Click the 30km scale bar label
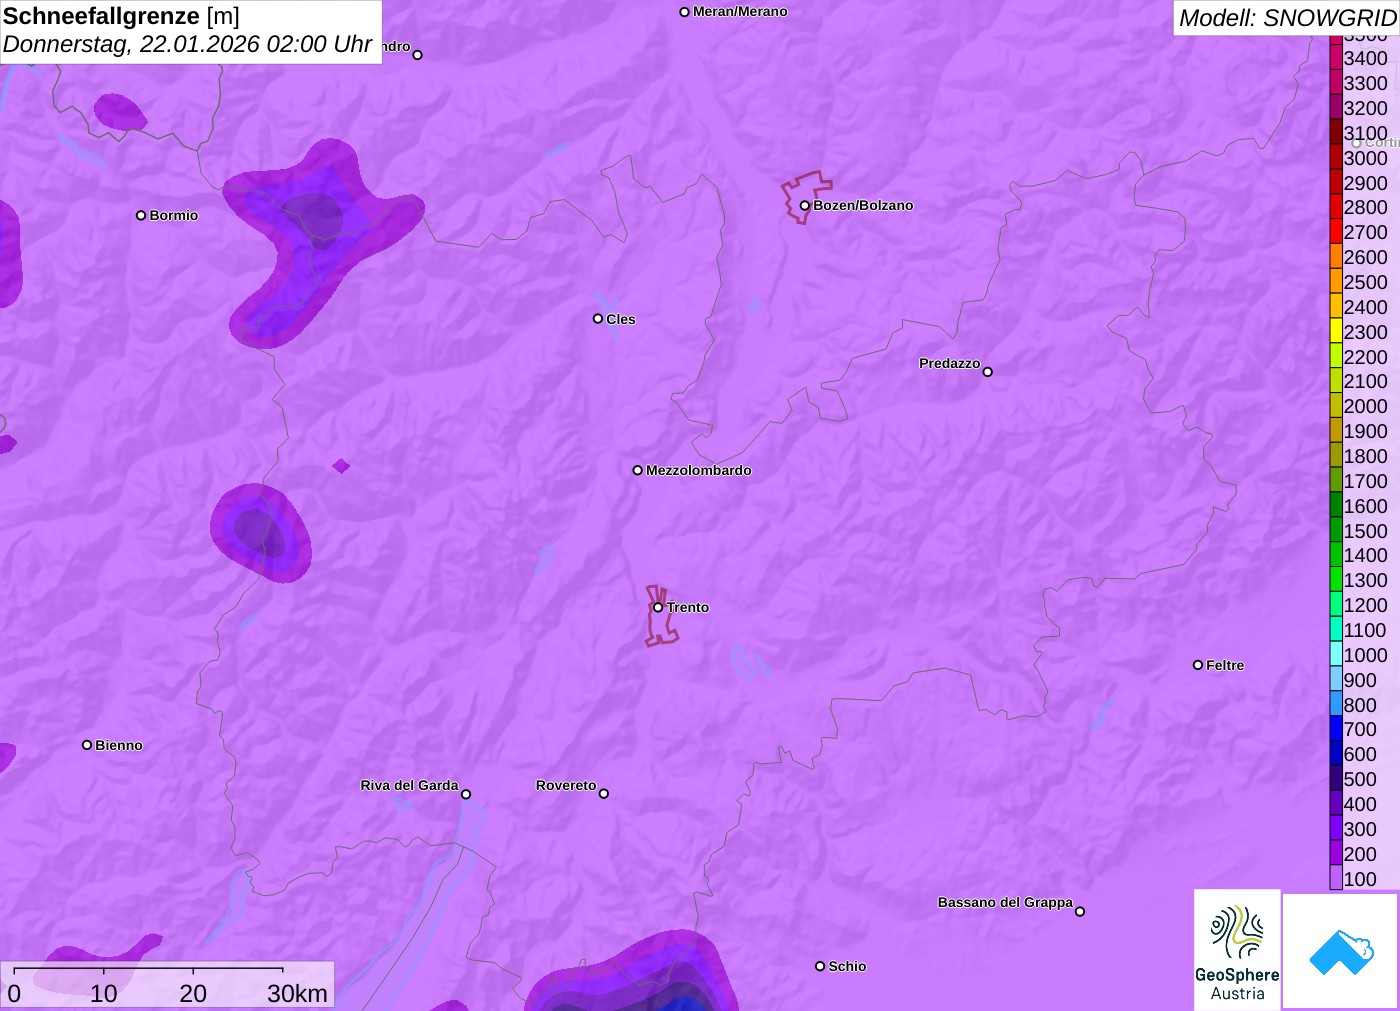 pyautogui.click(x=297, y=993)
